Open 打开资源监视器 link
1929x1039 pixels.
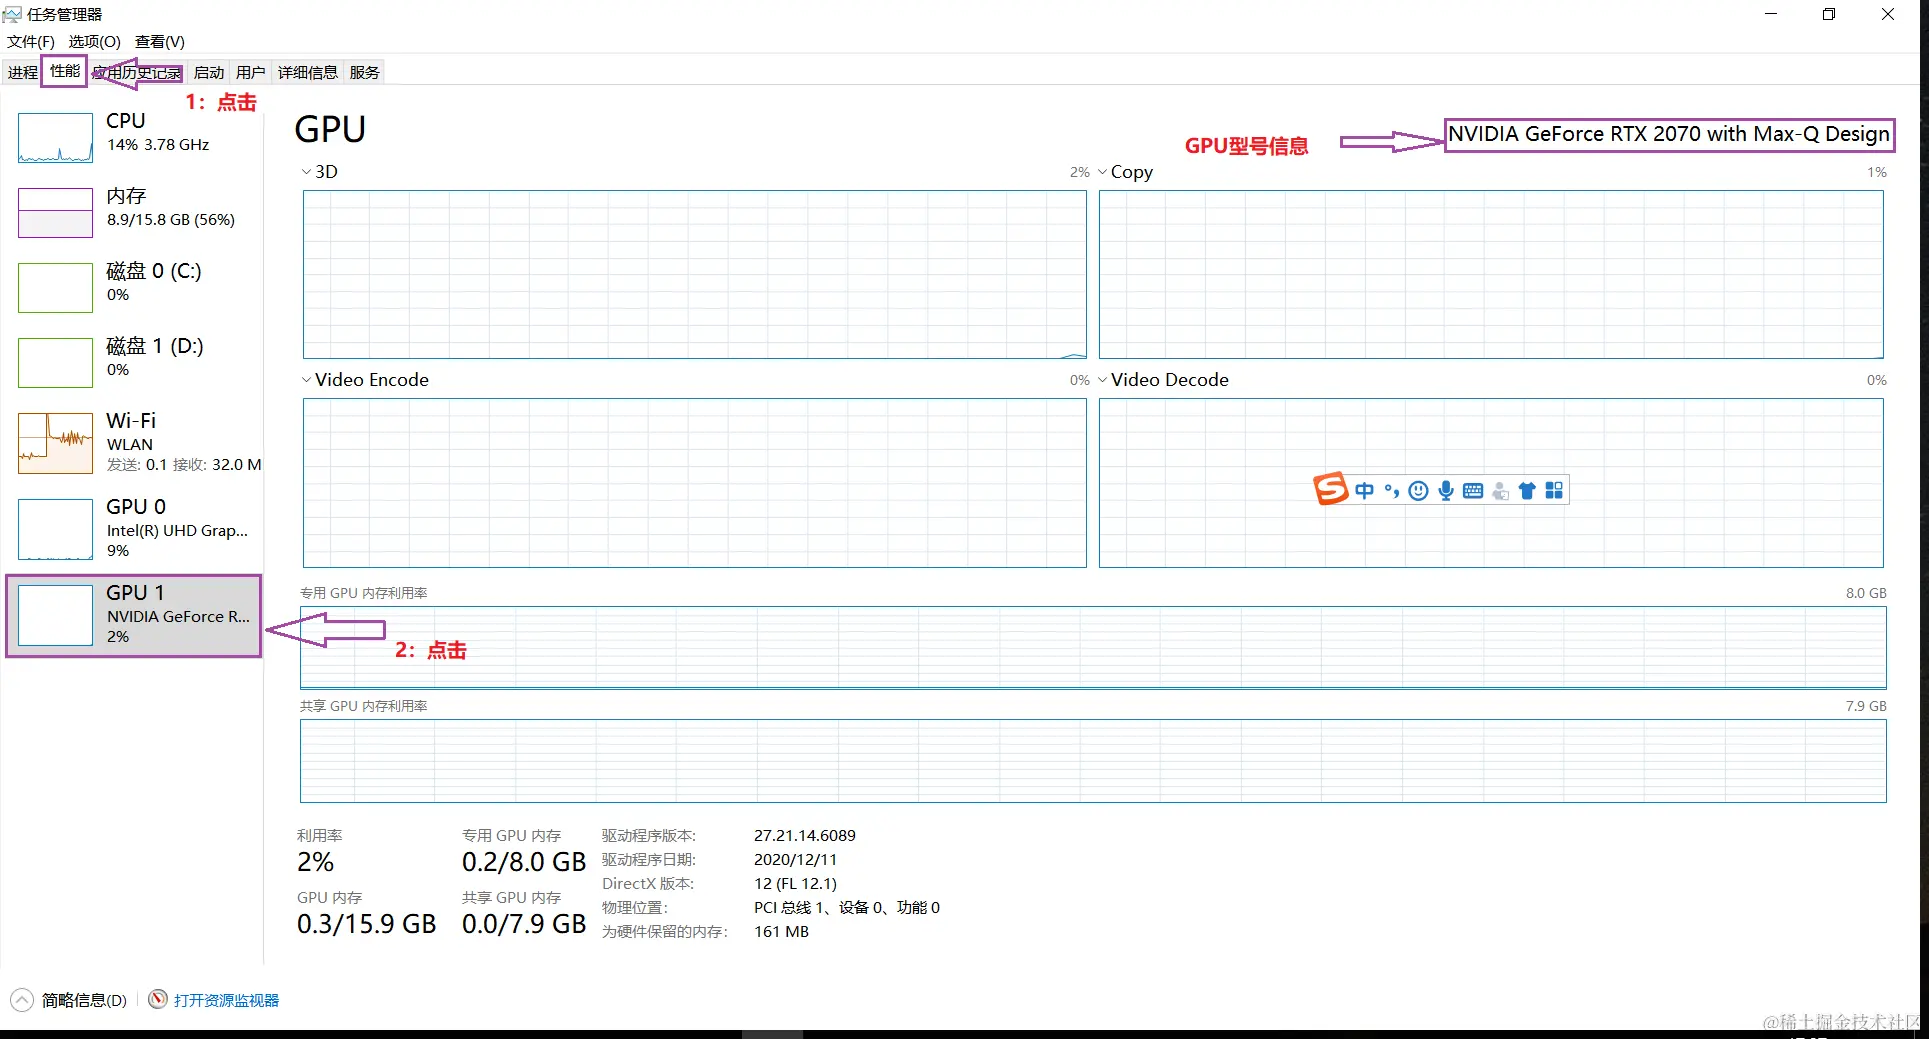(x=226, y=1000)
